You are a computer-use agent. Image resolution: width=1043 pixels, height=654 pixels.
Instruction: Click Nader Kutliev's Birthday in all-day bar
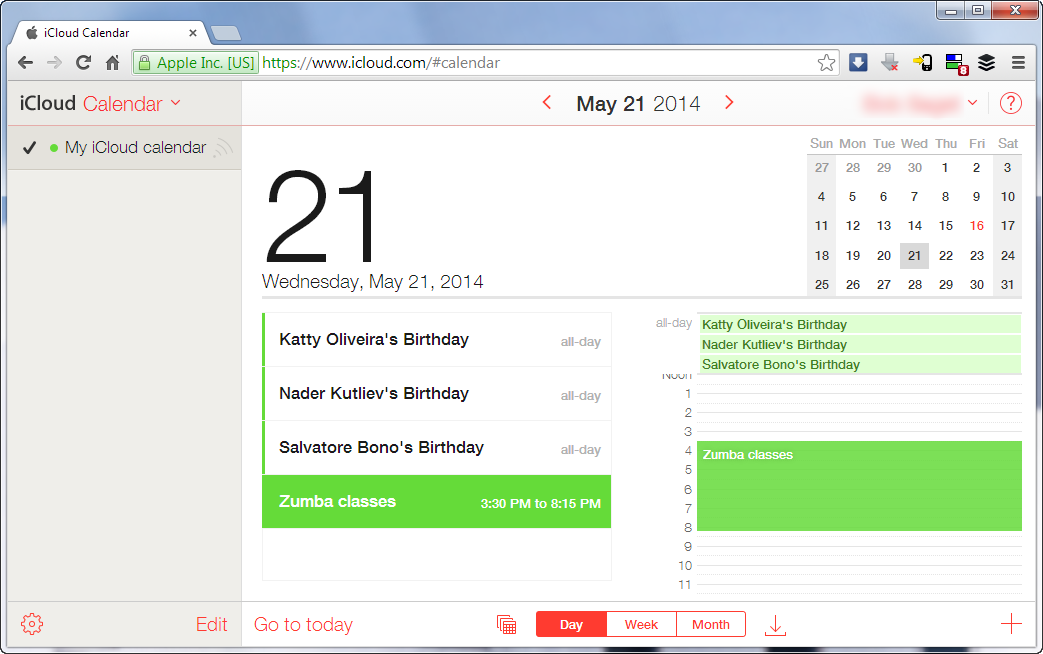(859, 344)
